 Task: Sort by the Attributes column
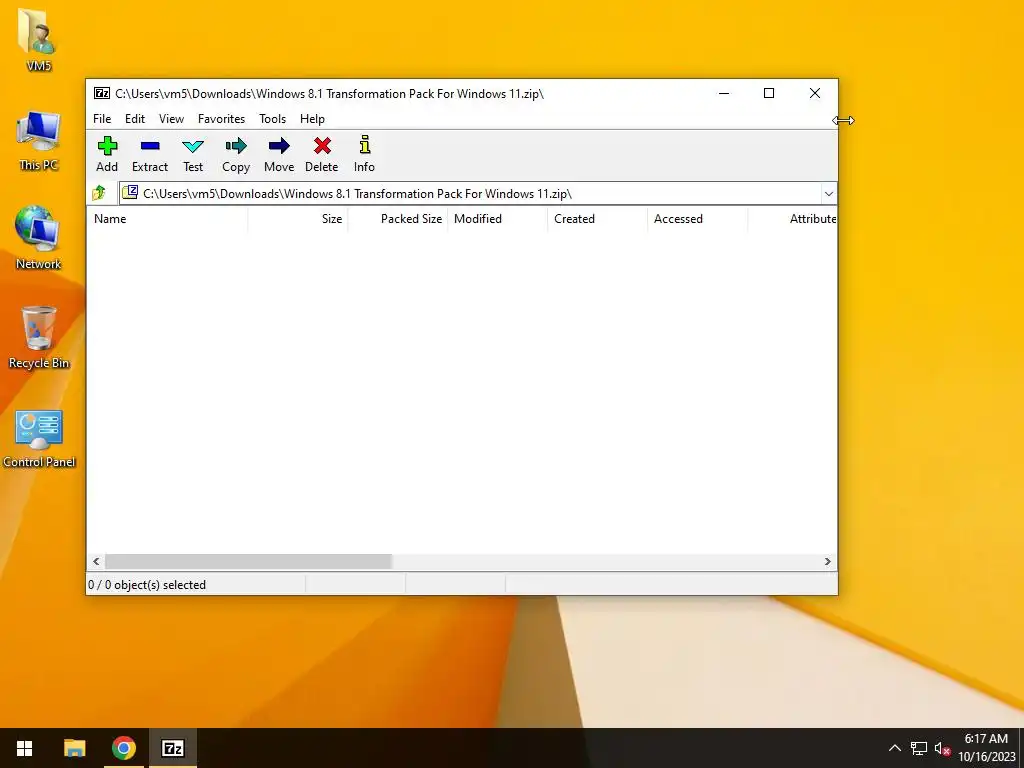coord(792,219)
